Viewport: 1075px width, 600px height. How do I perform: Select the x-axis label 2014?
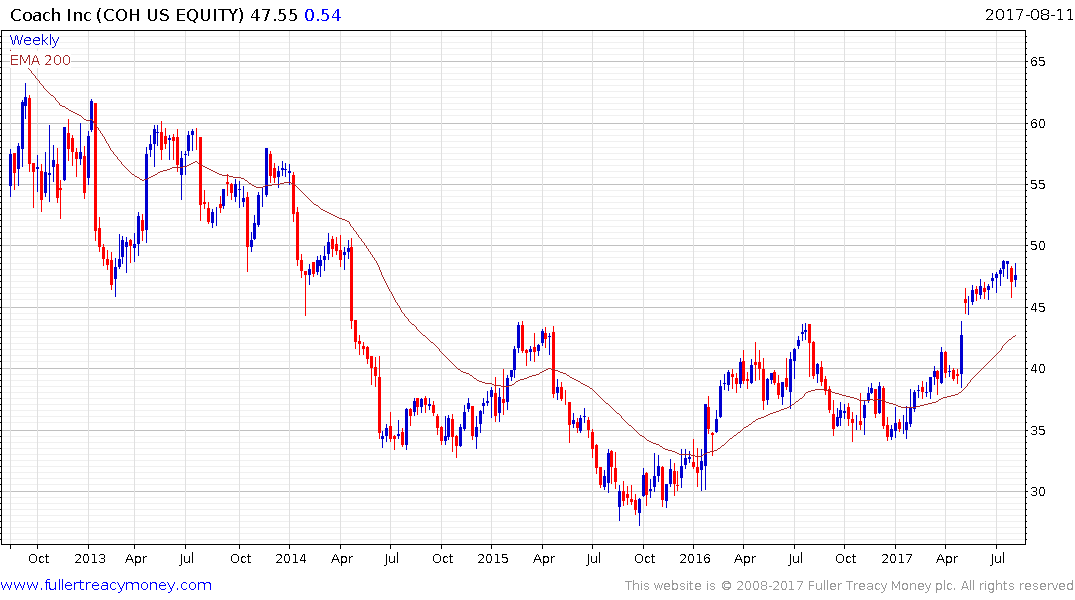point(291,558)
